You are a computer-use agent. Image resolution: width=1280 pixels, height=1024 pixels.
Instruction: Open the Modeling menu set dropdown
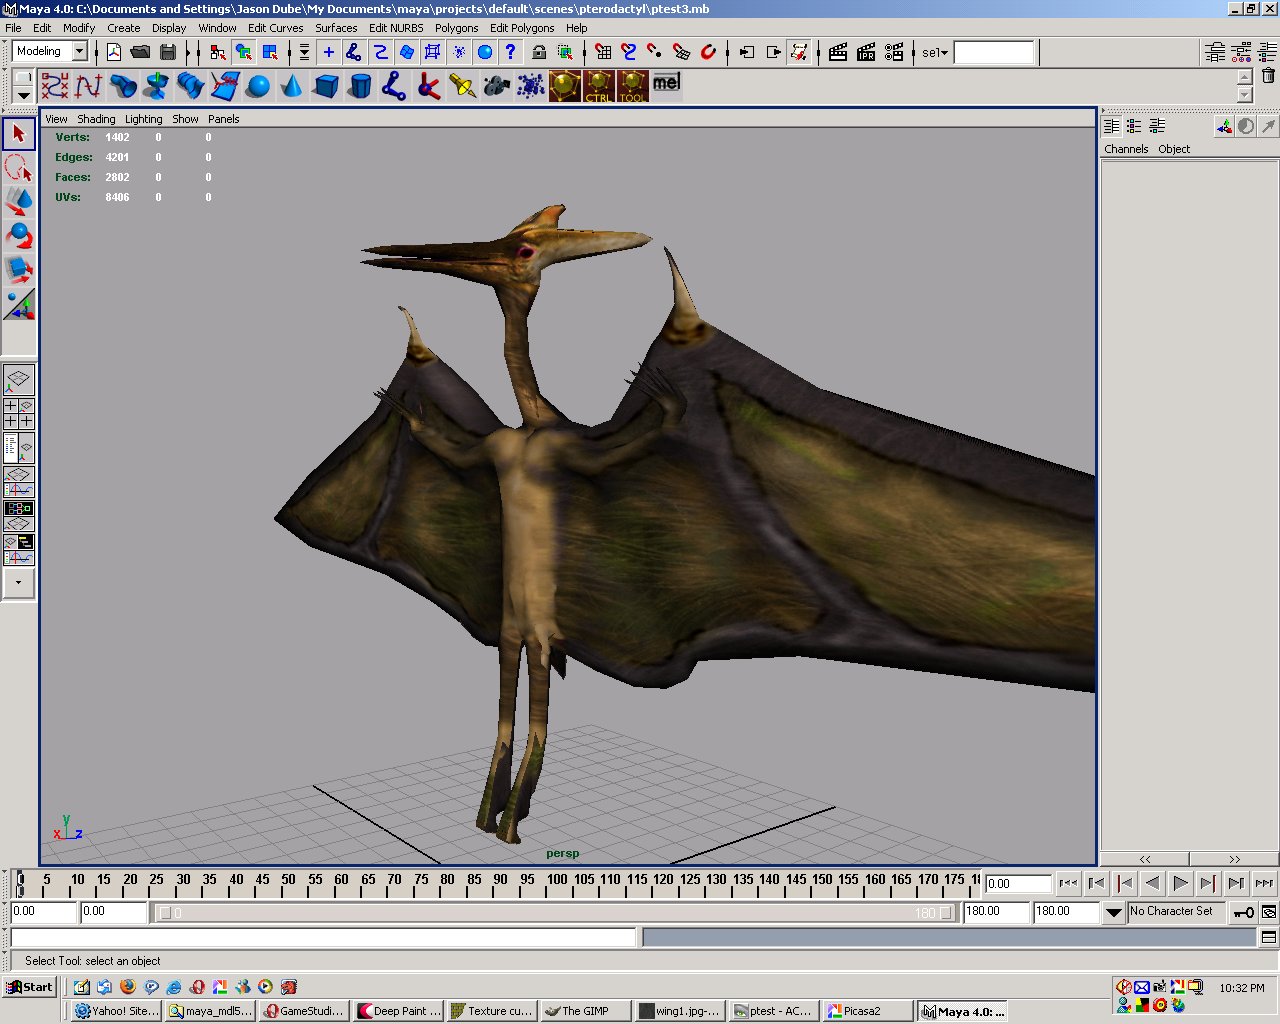80,52
